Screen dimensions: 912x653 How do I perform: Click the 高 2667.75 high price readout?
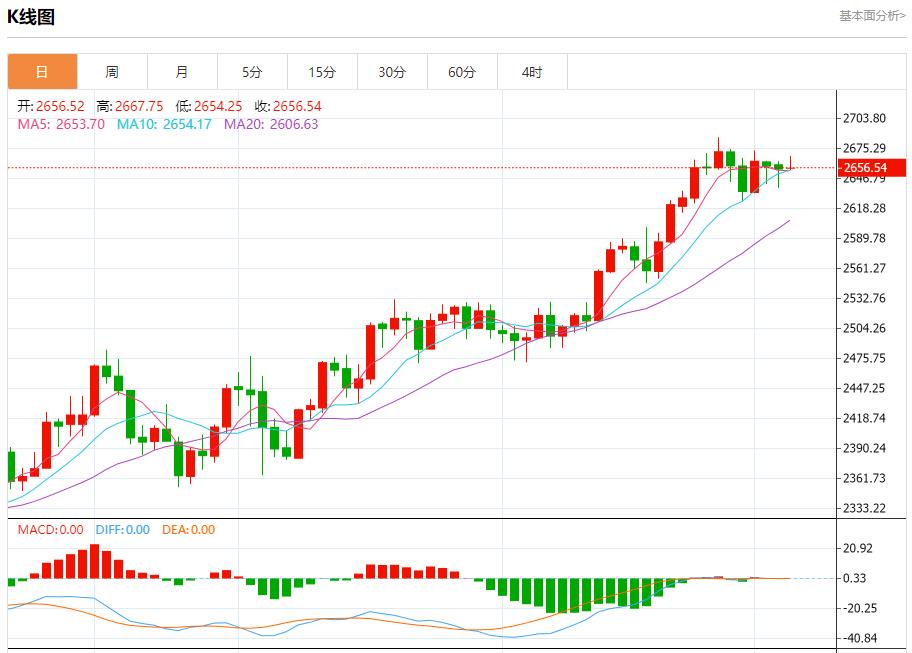[130, 106]
